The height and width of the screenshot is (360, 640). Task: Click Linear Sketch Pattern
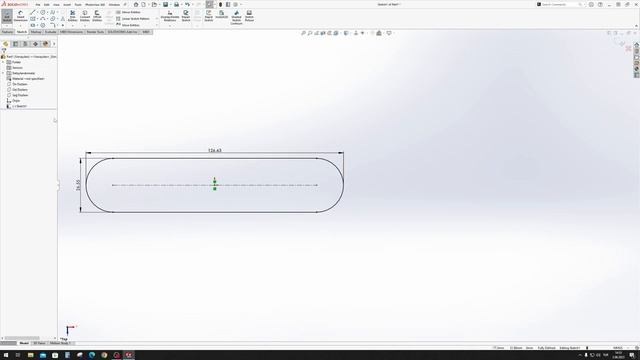[x=133, y=19]
